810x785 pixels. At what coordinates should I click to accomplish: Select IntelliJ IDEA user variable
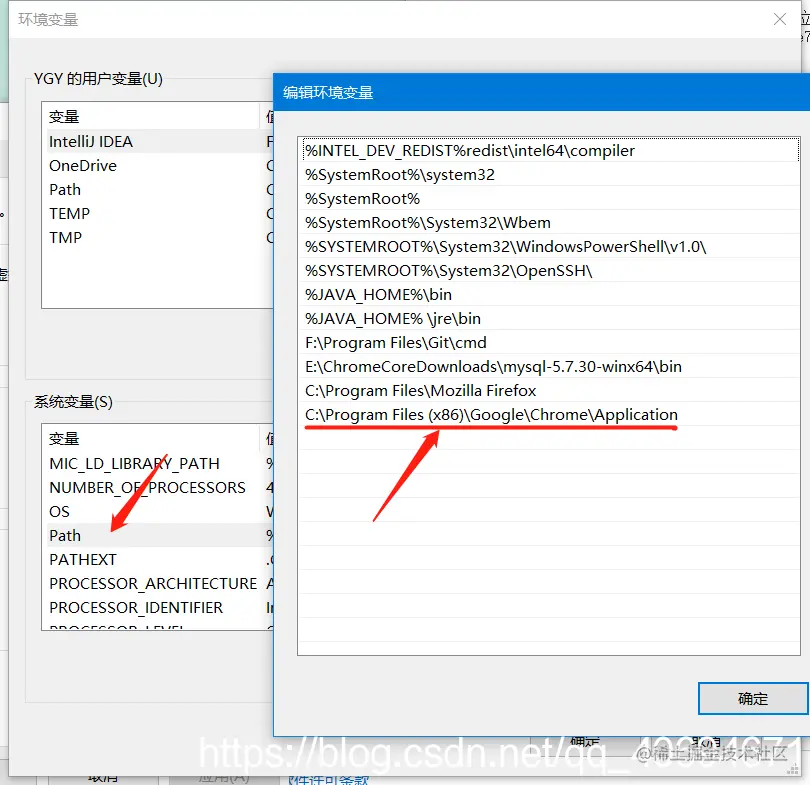(159, 141)
